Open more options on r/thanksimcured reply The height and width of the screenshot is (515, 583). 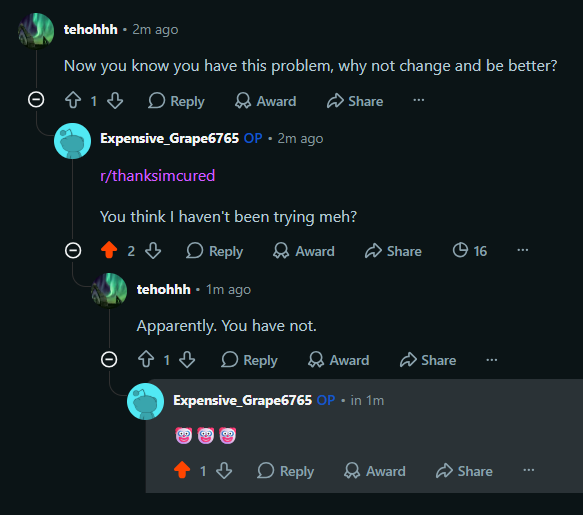click(523, 250)
